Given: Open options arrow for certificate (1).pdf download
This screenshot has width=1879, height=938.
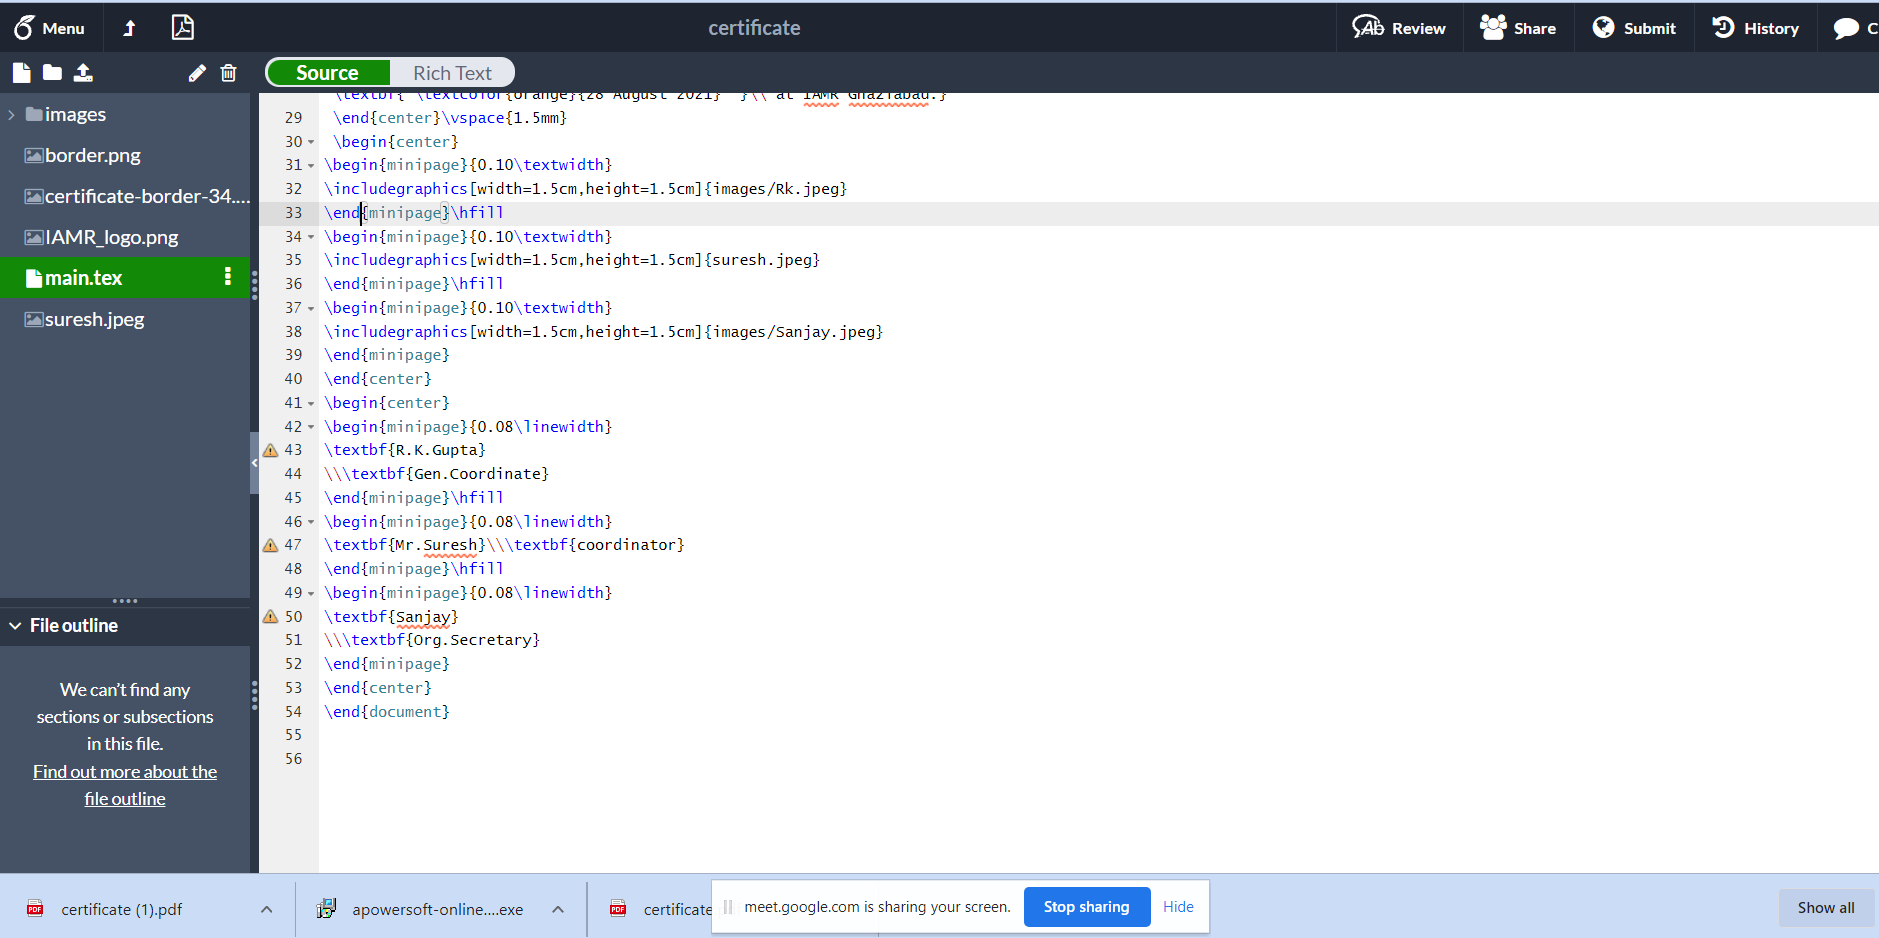Looking at the screenshot, I should coord(266,909).
